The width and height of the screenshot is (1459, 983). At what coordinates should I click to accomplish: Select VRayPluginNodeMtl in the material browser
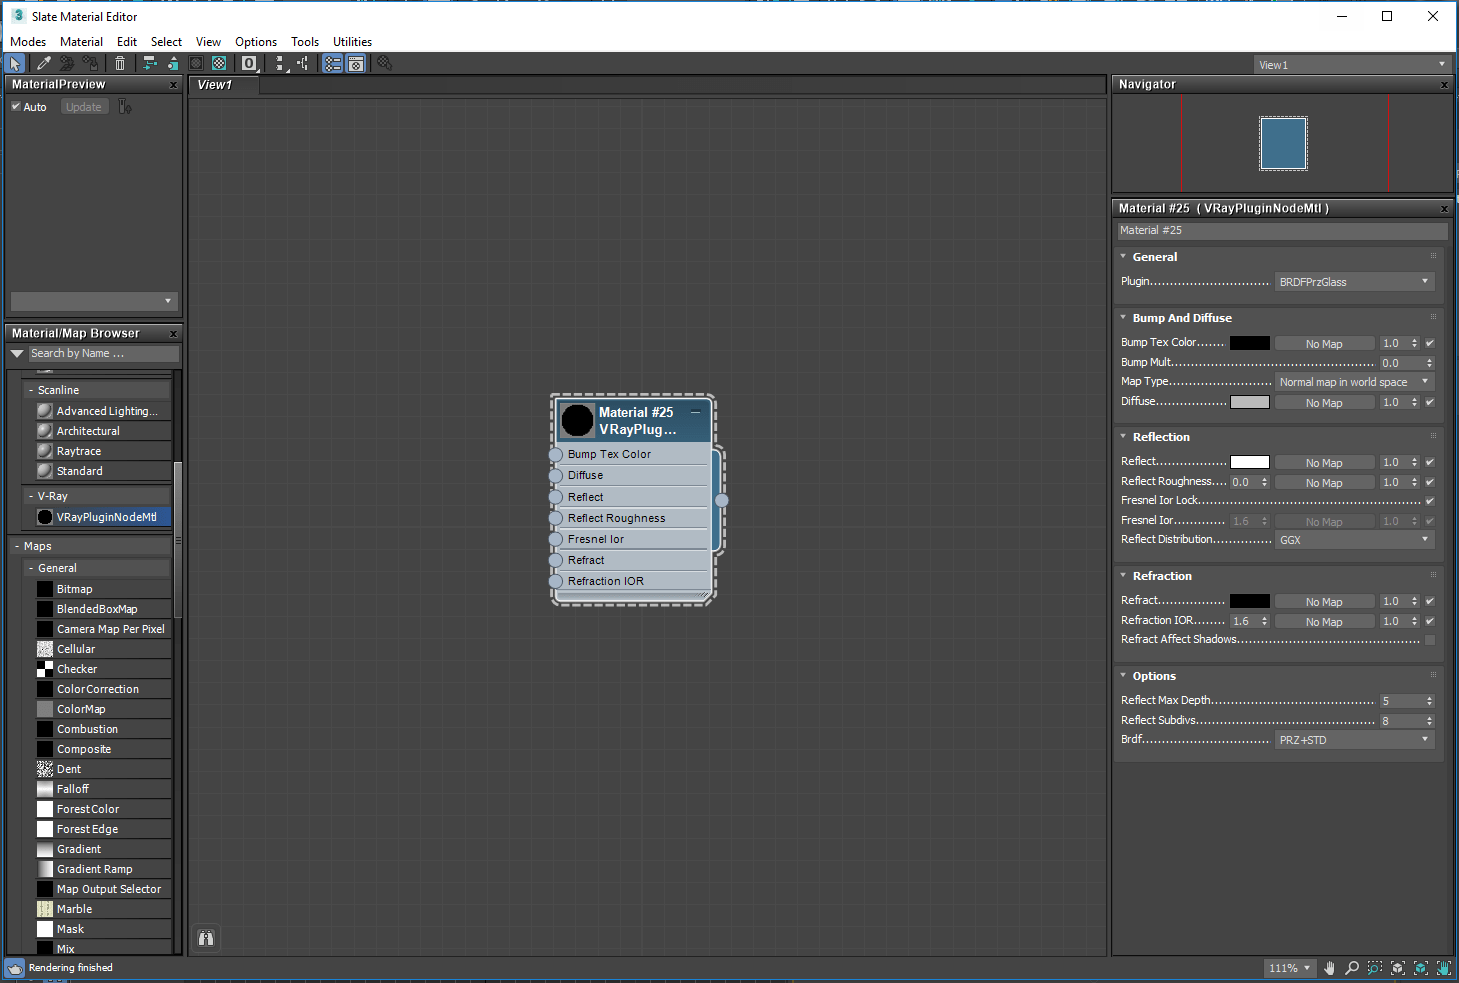pyautogui.click(x=106, y=517)
